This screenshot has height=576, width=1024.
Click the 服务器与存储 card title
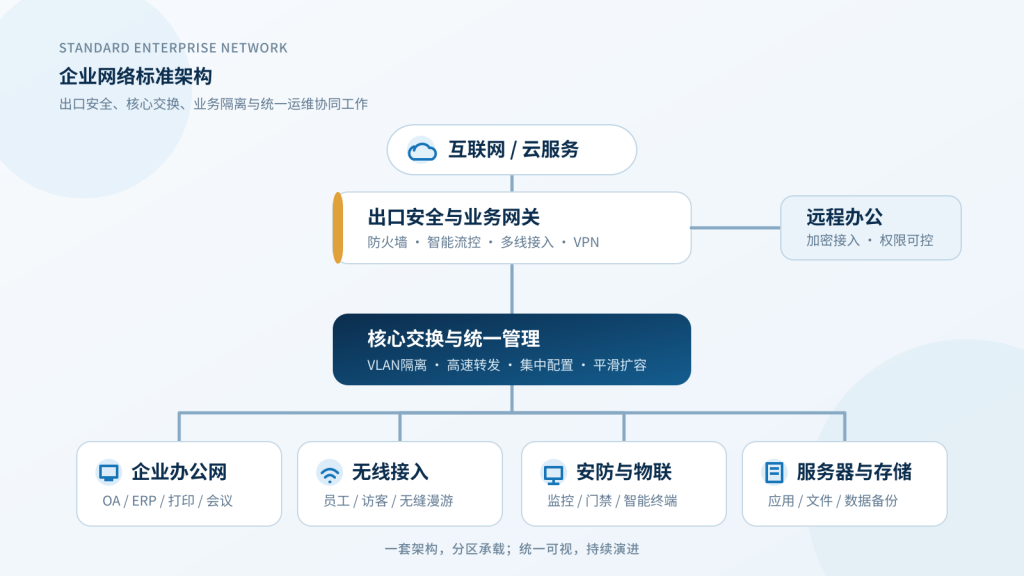(854, 472)
